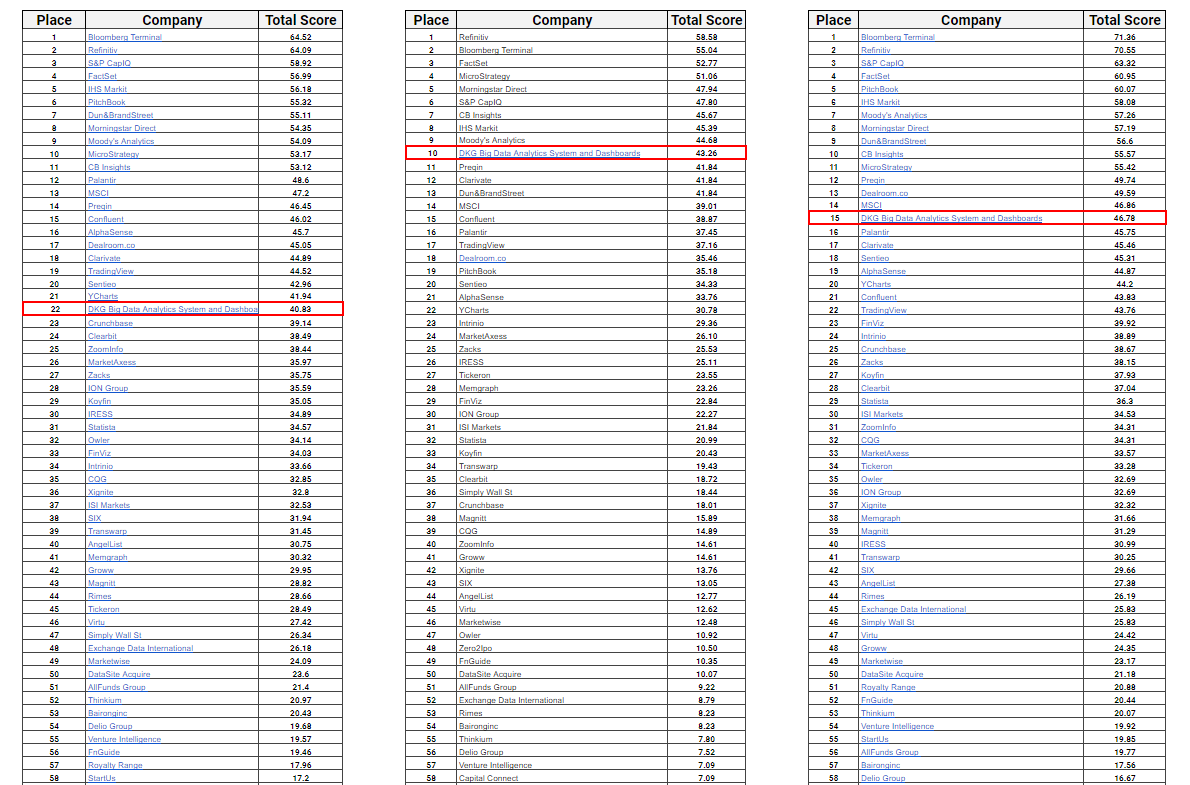Click Venture Intelligence link scored 19.92
The height and width of the screenshot is (785, 1190).
pyautogui.click(x=897, y=726)
